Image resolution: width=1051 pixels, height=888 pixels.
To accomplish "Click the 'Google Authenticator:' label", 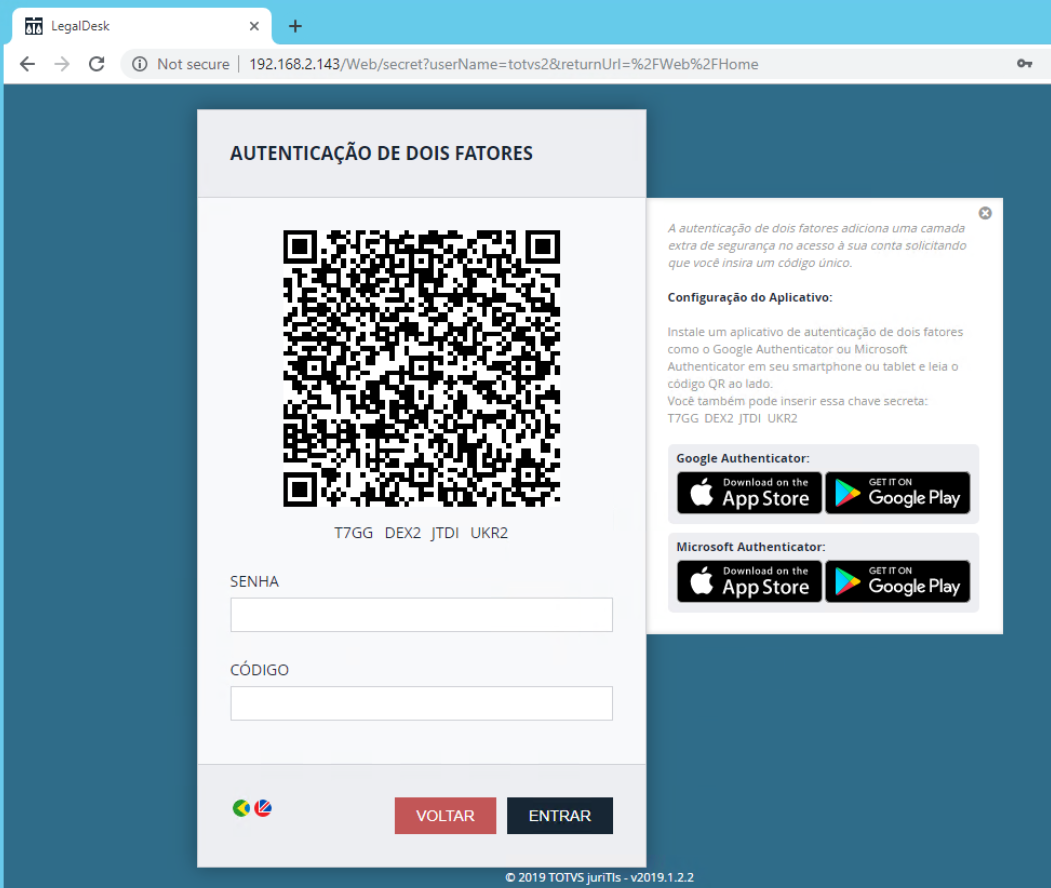I will pos(743,458).
